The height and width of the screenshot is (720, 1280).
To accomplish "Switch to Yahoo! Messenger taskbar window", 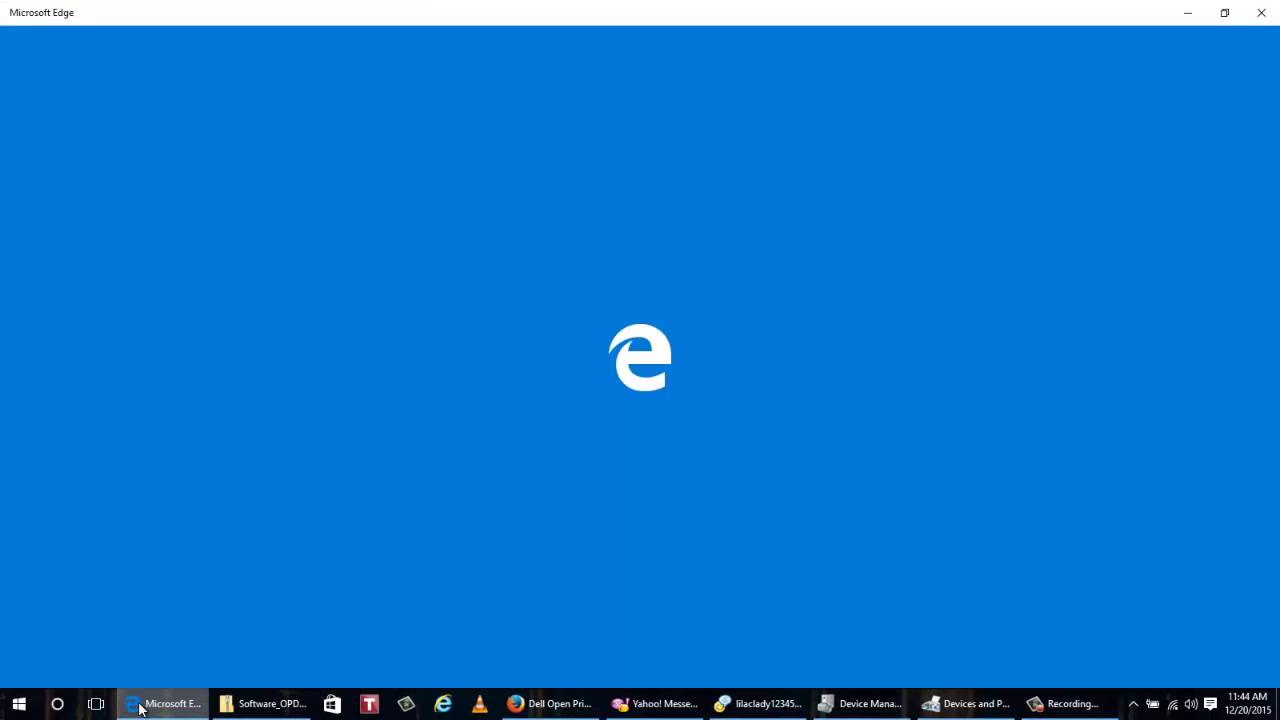I will (x=654, y=704).
